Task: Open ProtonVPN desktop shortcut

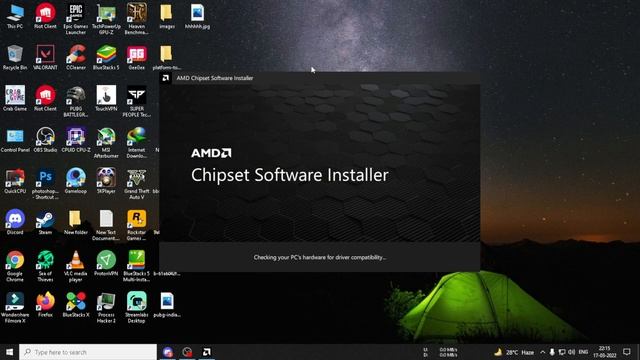Action: click(x=106, y=263)
